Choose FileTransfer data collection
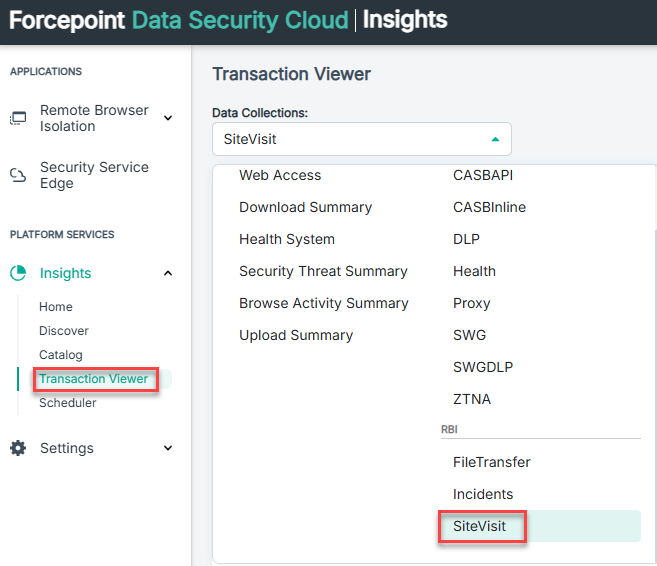The image size is (657, 566). click(x=491, y=462)
